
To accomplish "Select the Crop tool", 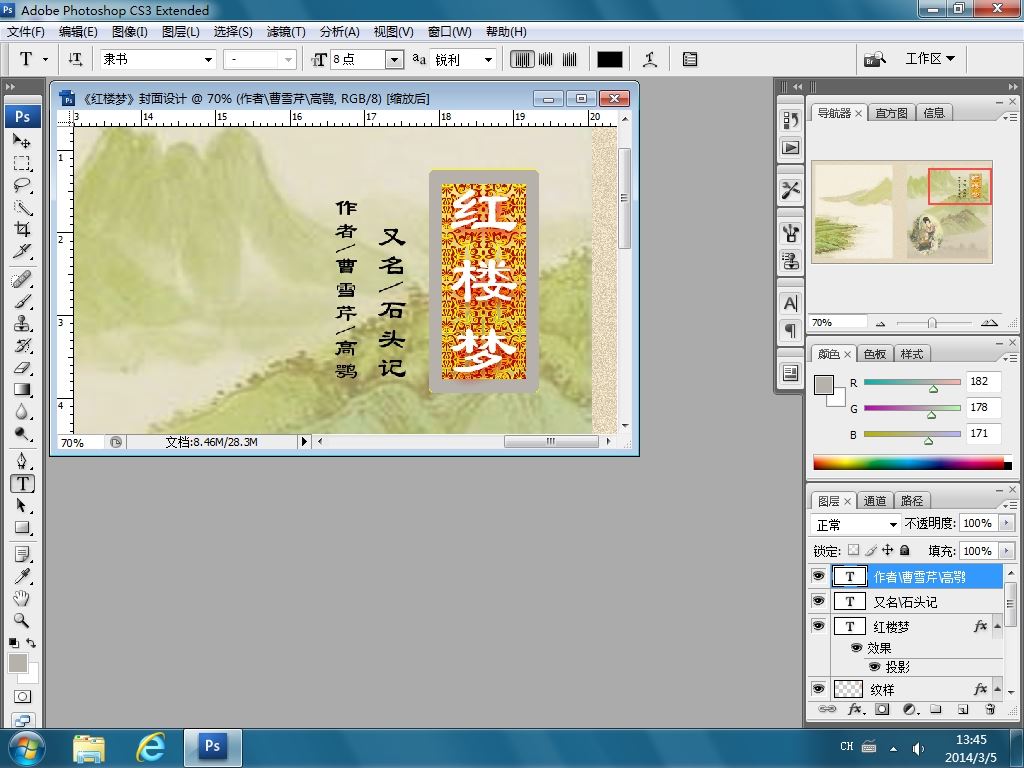I will coord(21,229).
